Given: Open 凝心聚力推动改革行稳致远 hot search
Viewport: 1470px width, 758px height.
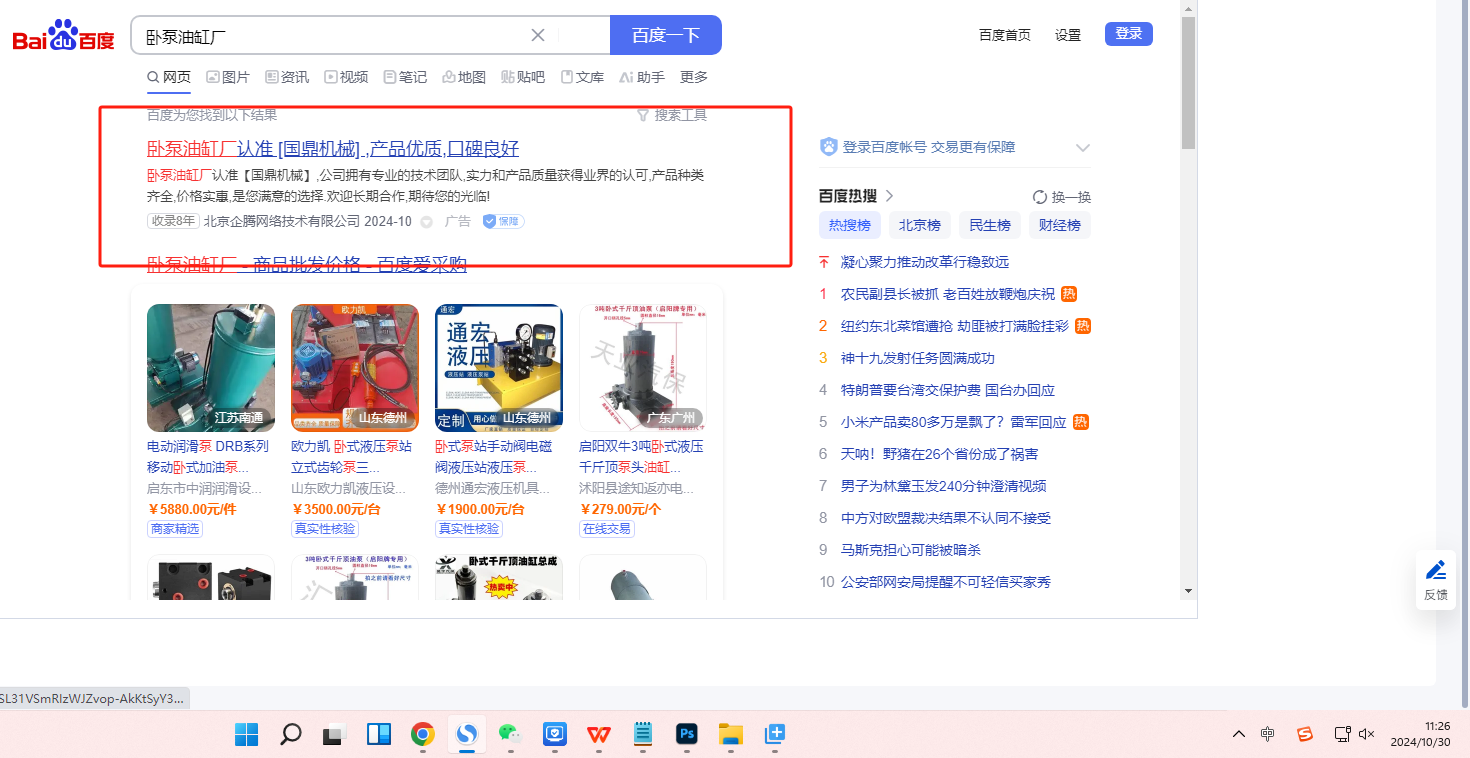Looking at the screenshot, I should (925, 262).
